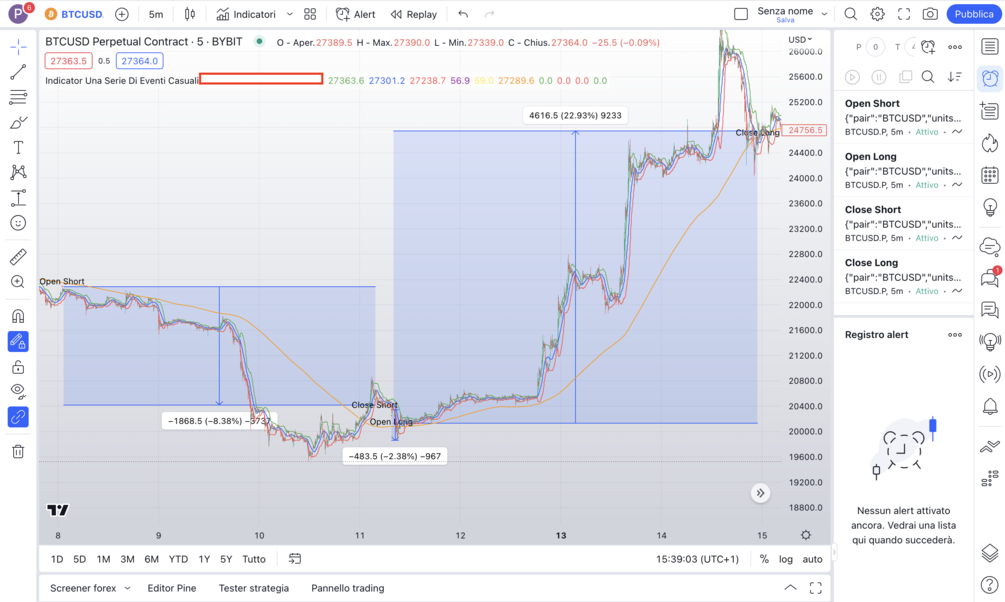
Task: Open the Indicatori dialog
Action: 246,14
